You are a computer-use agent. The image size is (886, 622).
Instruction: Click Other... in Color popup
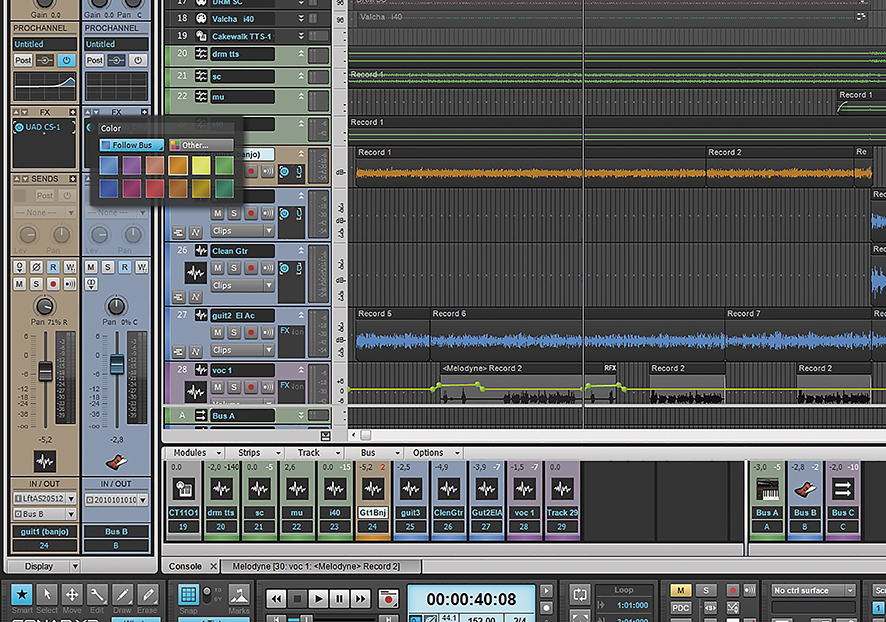[x=201, y=145]
